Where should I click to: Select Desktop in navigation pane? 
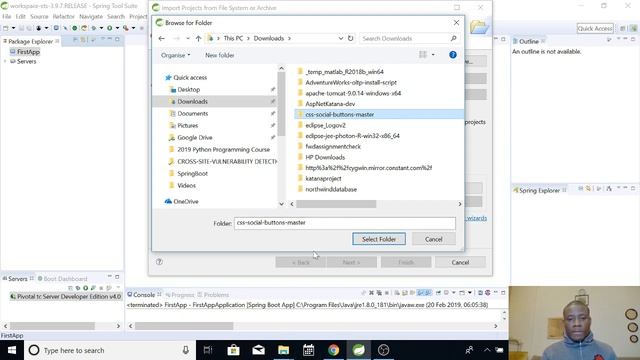[189, 89]
